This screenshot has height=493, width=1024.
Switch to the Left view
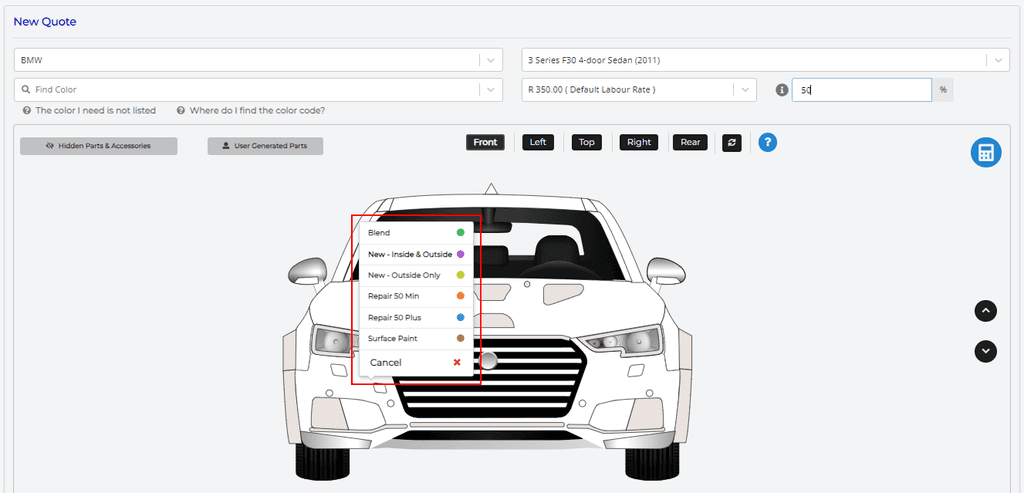[x=538, y=142]
